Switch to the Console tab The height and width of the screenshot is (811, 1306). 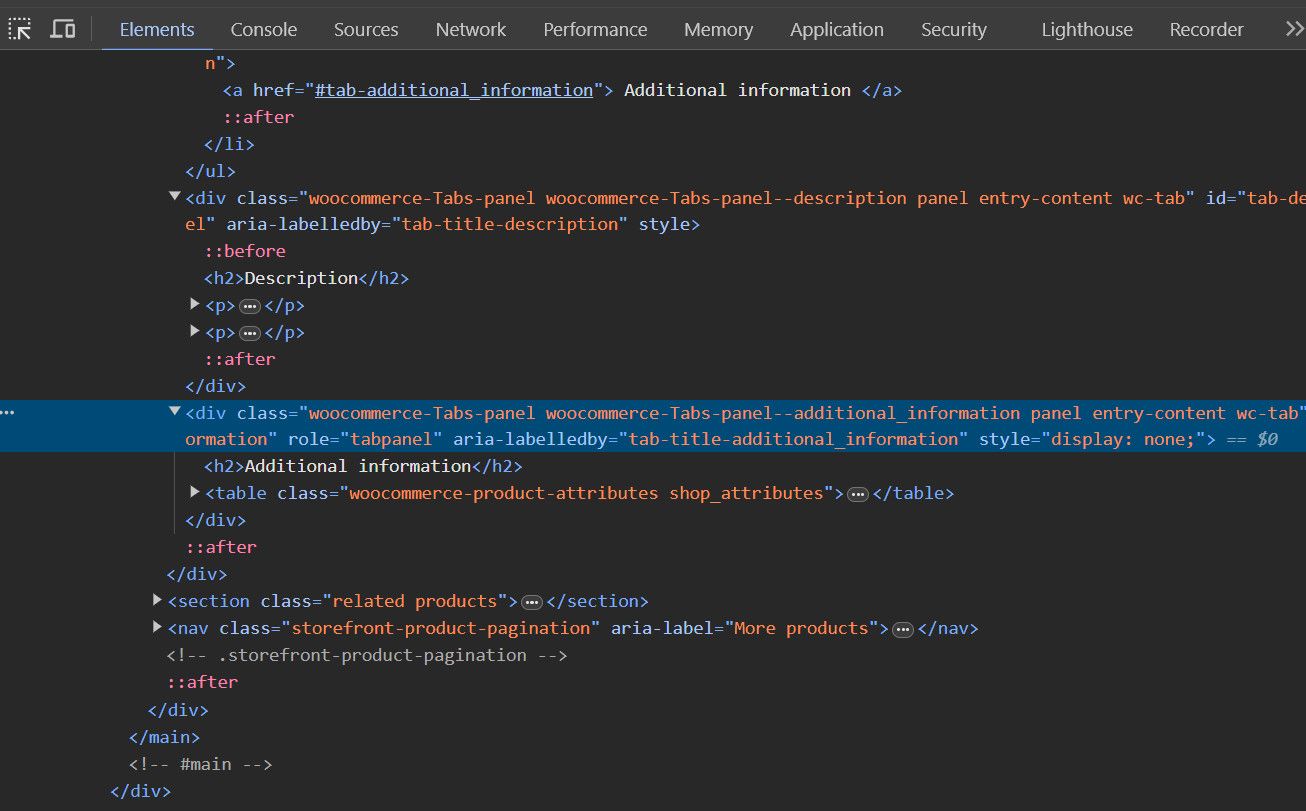pos(263,30)
